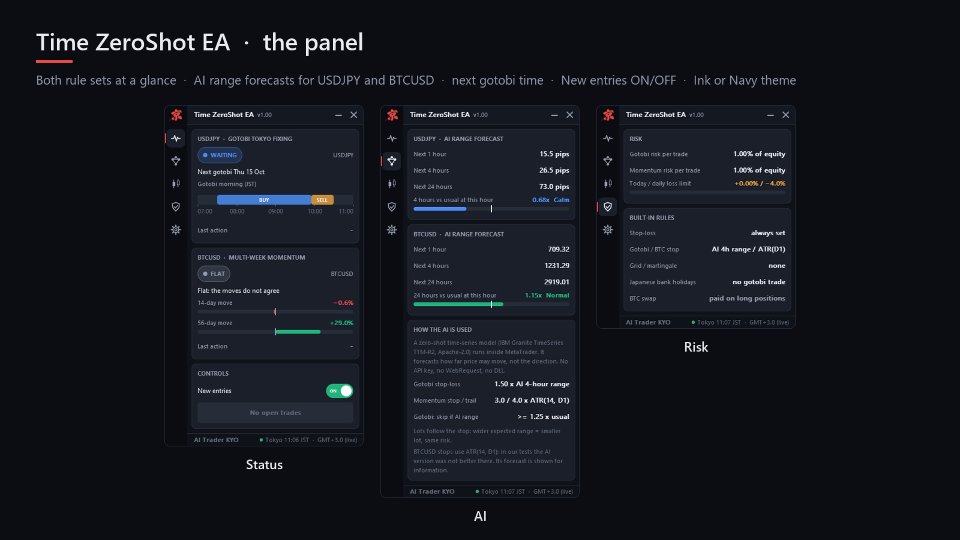Image resolution: width=960 pixels, height=540 pixels.
Task: Open Risk shield icon in Status panel sidebar
Action: 176,207
